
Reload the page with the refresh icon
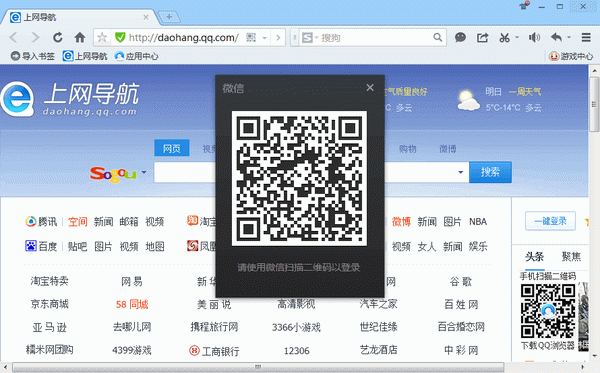[x=58, y=37]
